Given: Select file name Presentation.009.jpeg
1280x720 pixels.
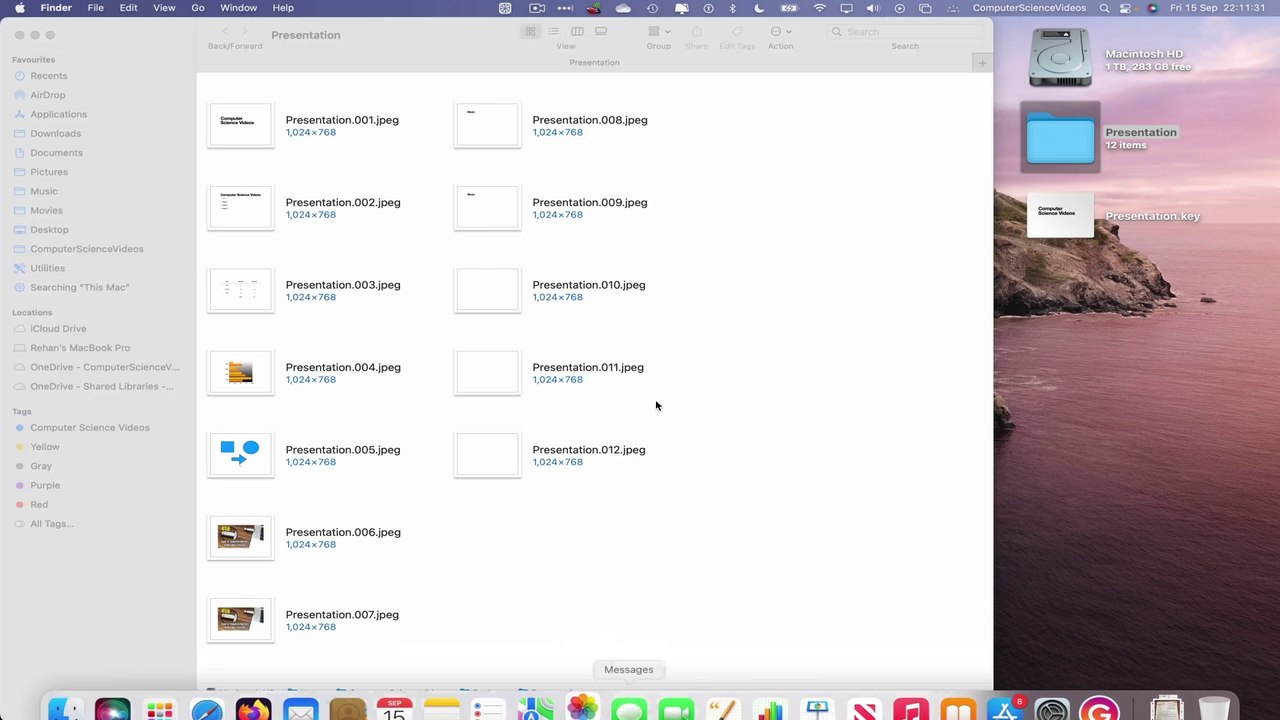Looking at the screenshot, I should 590,202.
